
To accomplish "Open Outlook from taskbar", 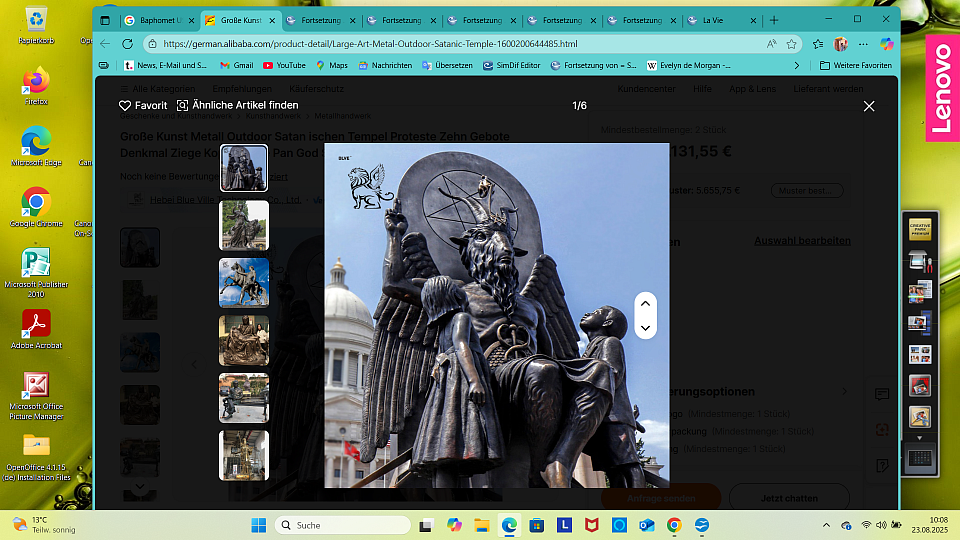I will pyautogui.click(x=647, y=525).
